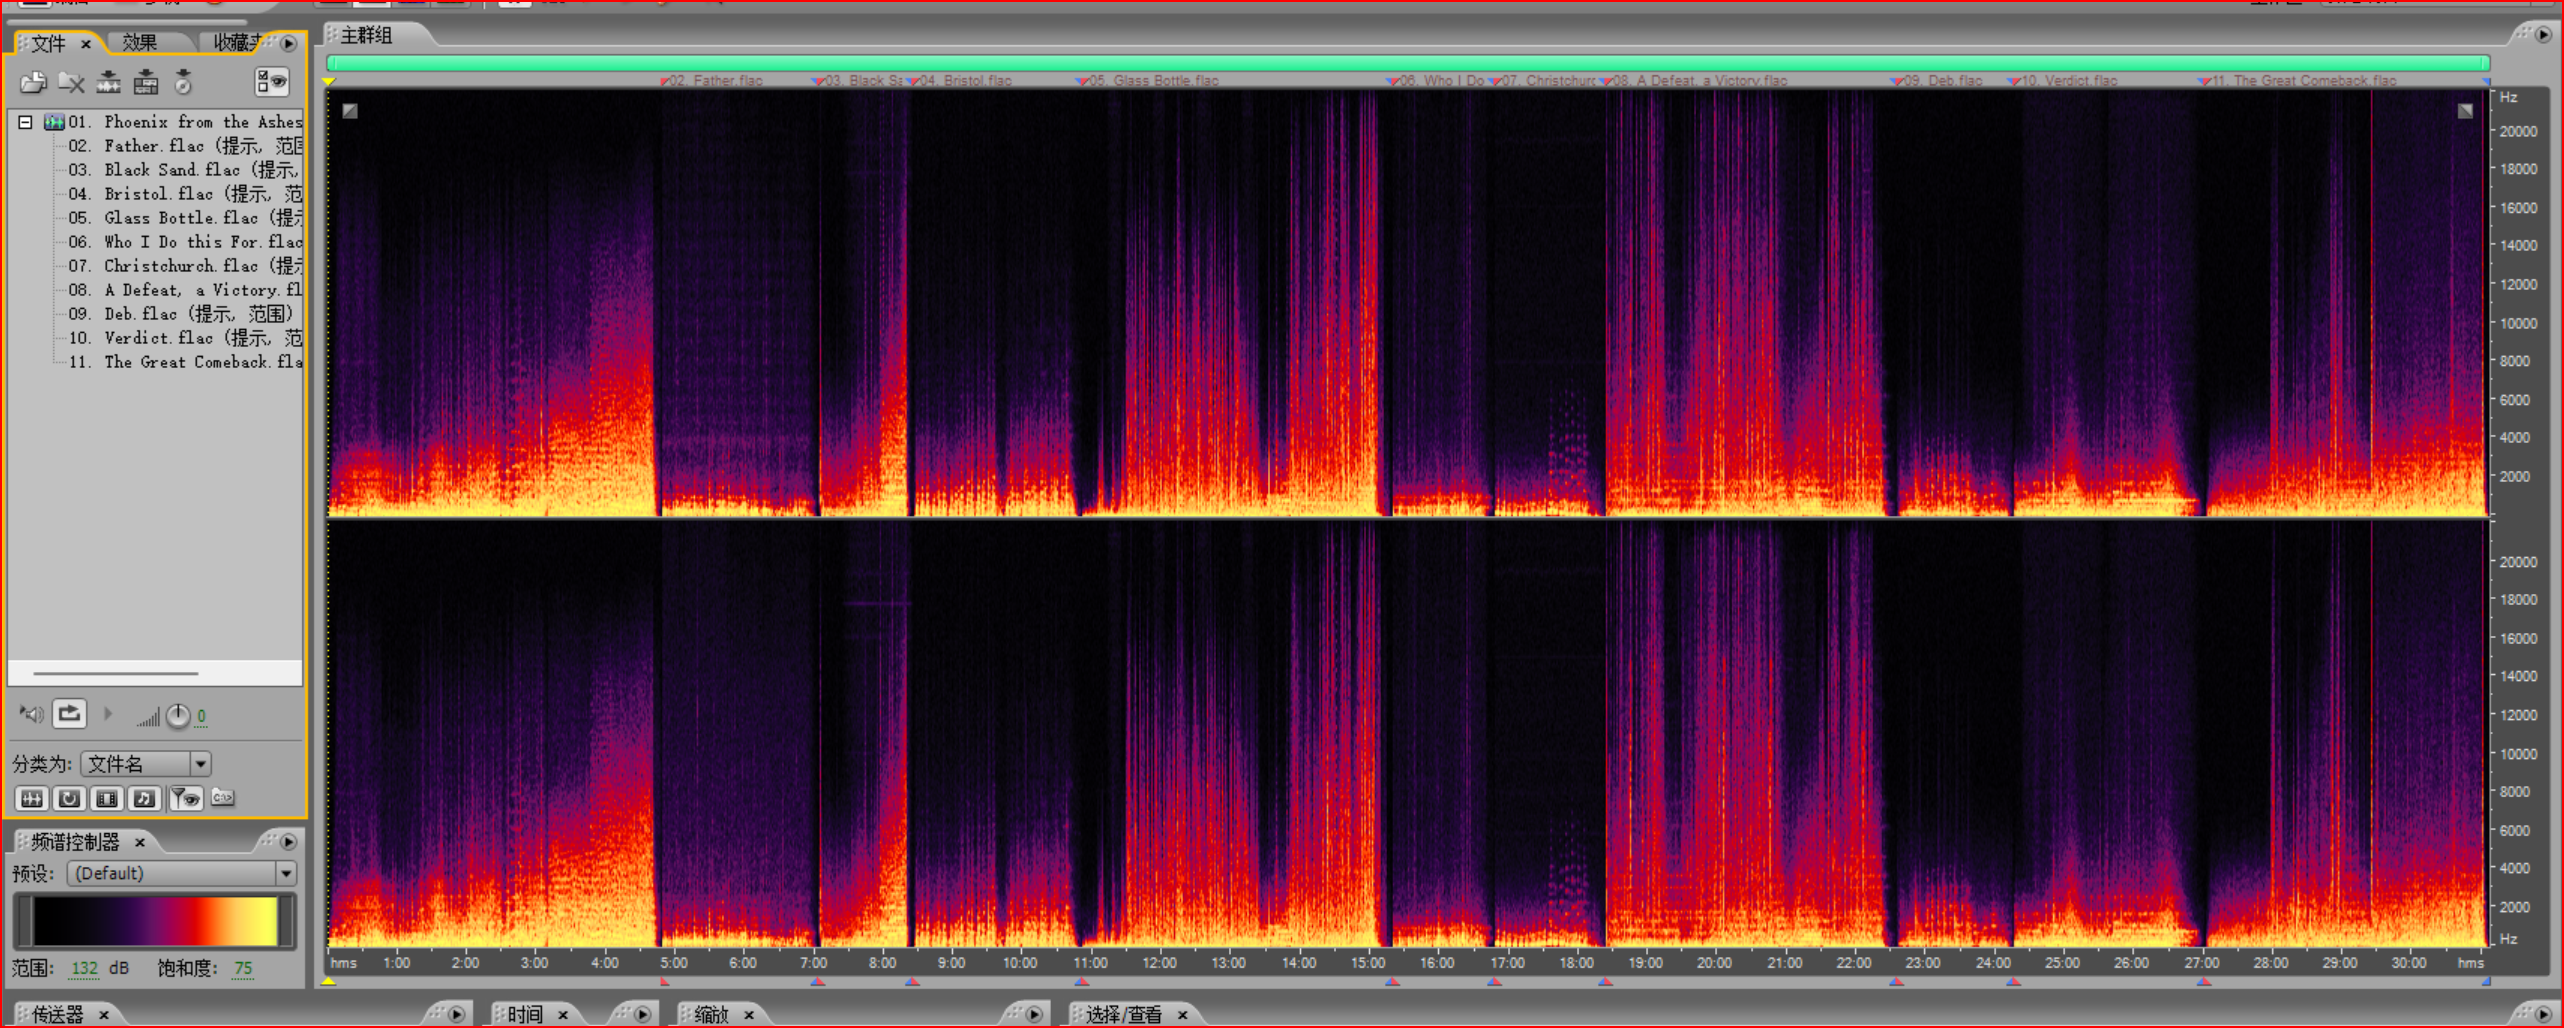2564x1028 pixels.
Task: Collapse the 01. Phoenix from the Ashes tree
Action: (x=25, y=122)
